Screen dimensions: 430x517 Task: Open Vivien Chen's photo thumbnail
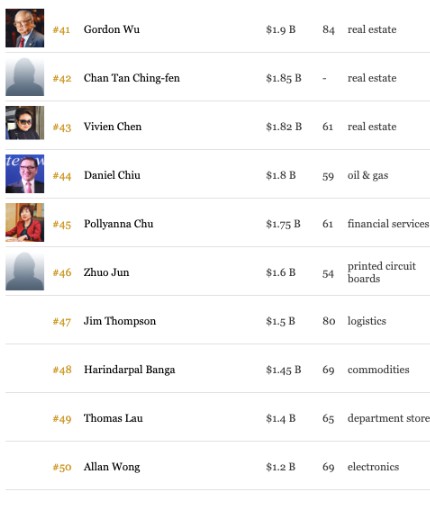[25, 123]
